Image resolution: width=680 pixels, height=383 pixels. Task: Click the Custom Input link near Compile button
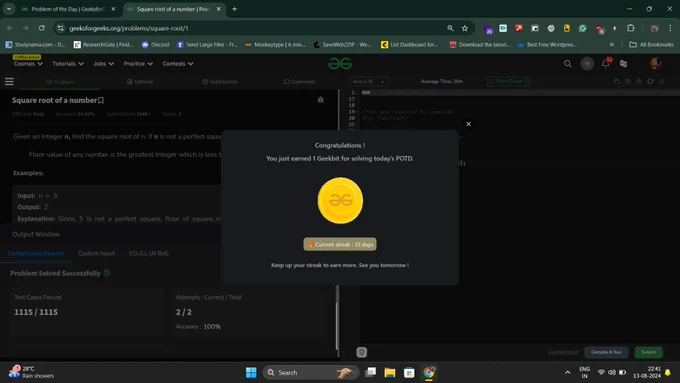point(563,352)
